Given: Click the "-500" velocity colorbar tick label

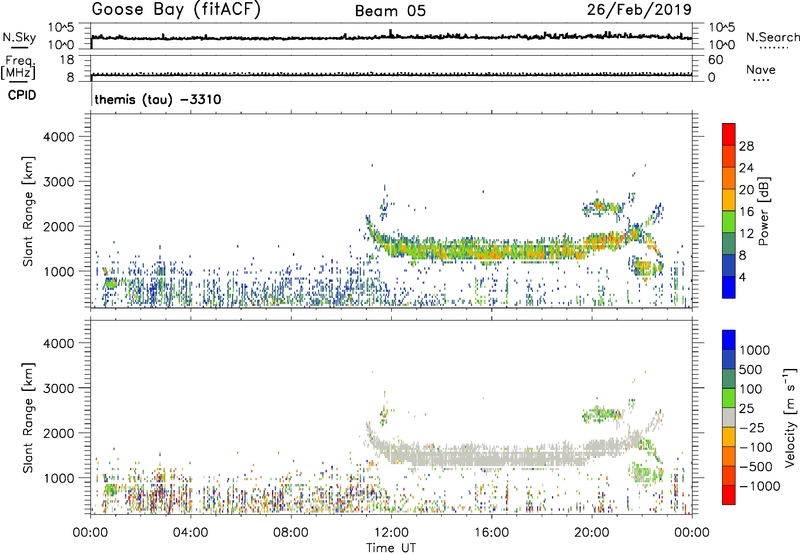Looking at the screenshot, I should [x=755, y=467].
